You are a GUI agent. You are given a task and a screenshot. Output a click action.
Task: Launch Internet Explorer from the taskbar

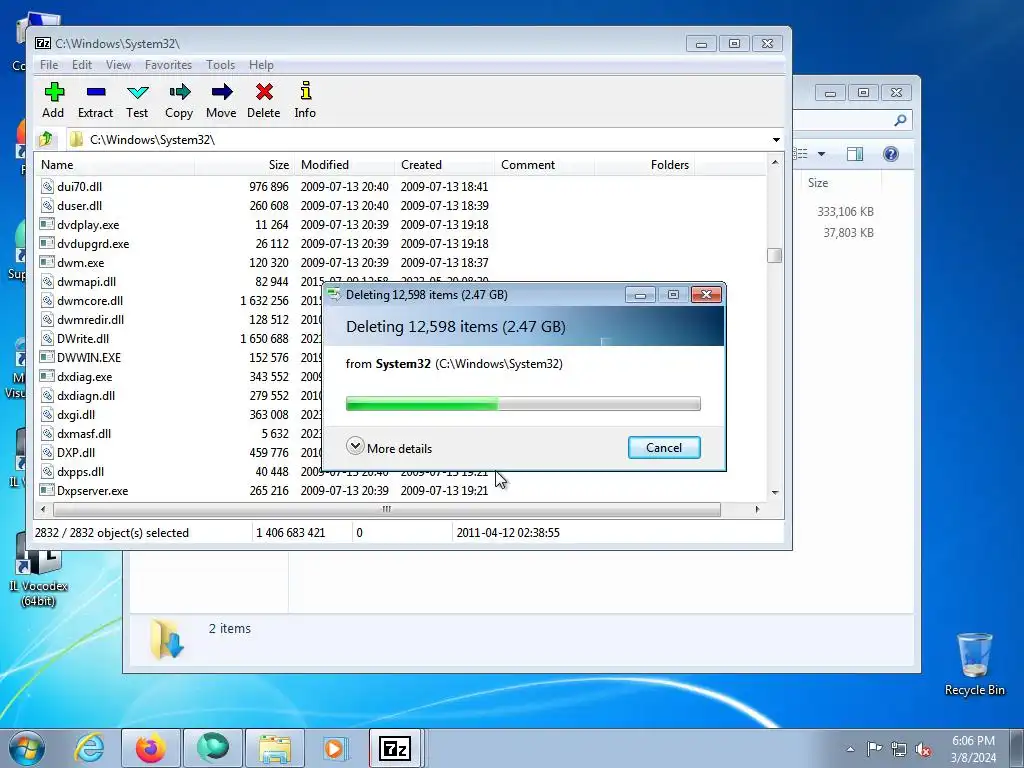click(89, 748)
